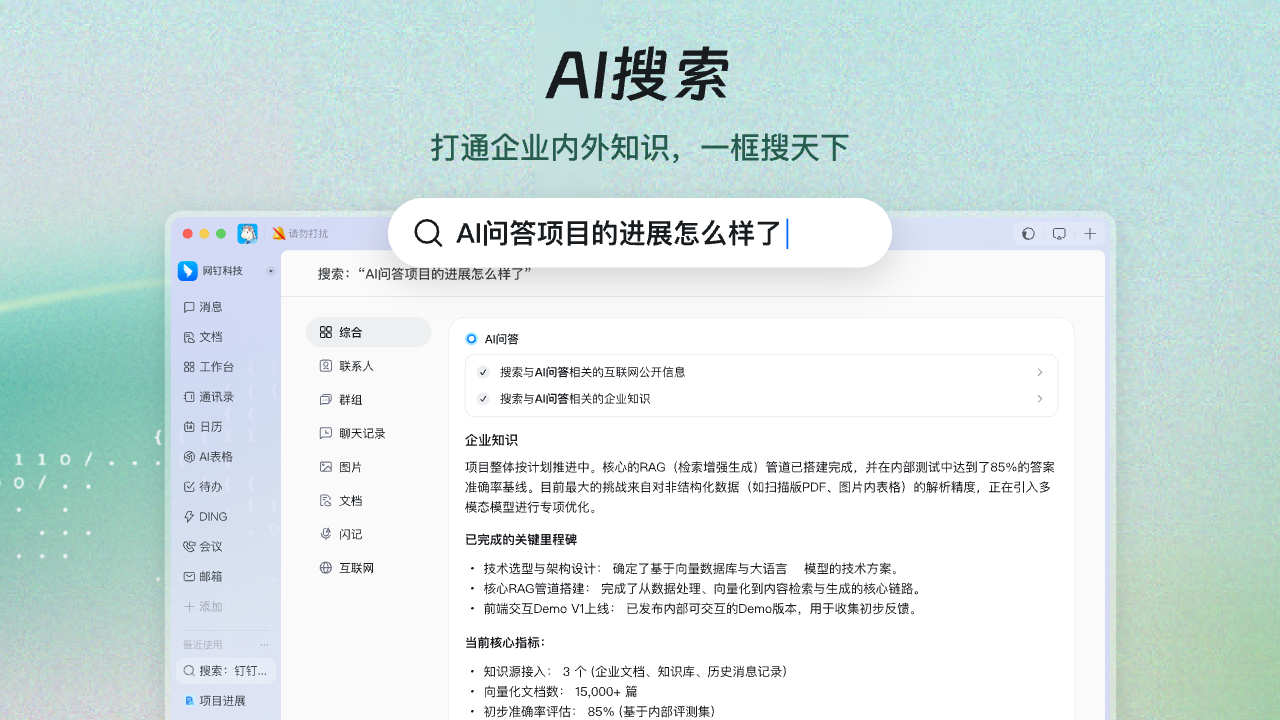1280x720 pixels.
Task: Toggle the 请勿打扰 do-not-disturb status
Action: click(x=300, y=234)
